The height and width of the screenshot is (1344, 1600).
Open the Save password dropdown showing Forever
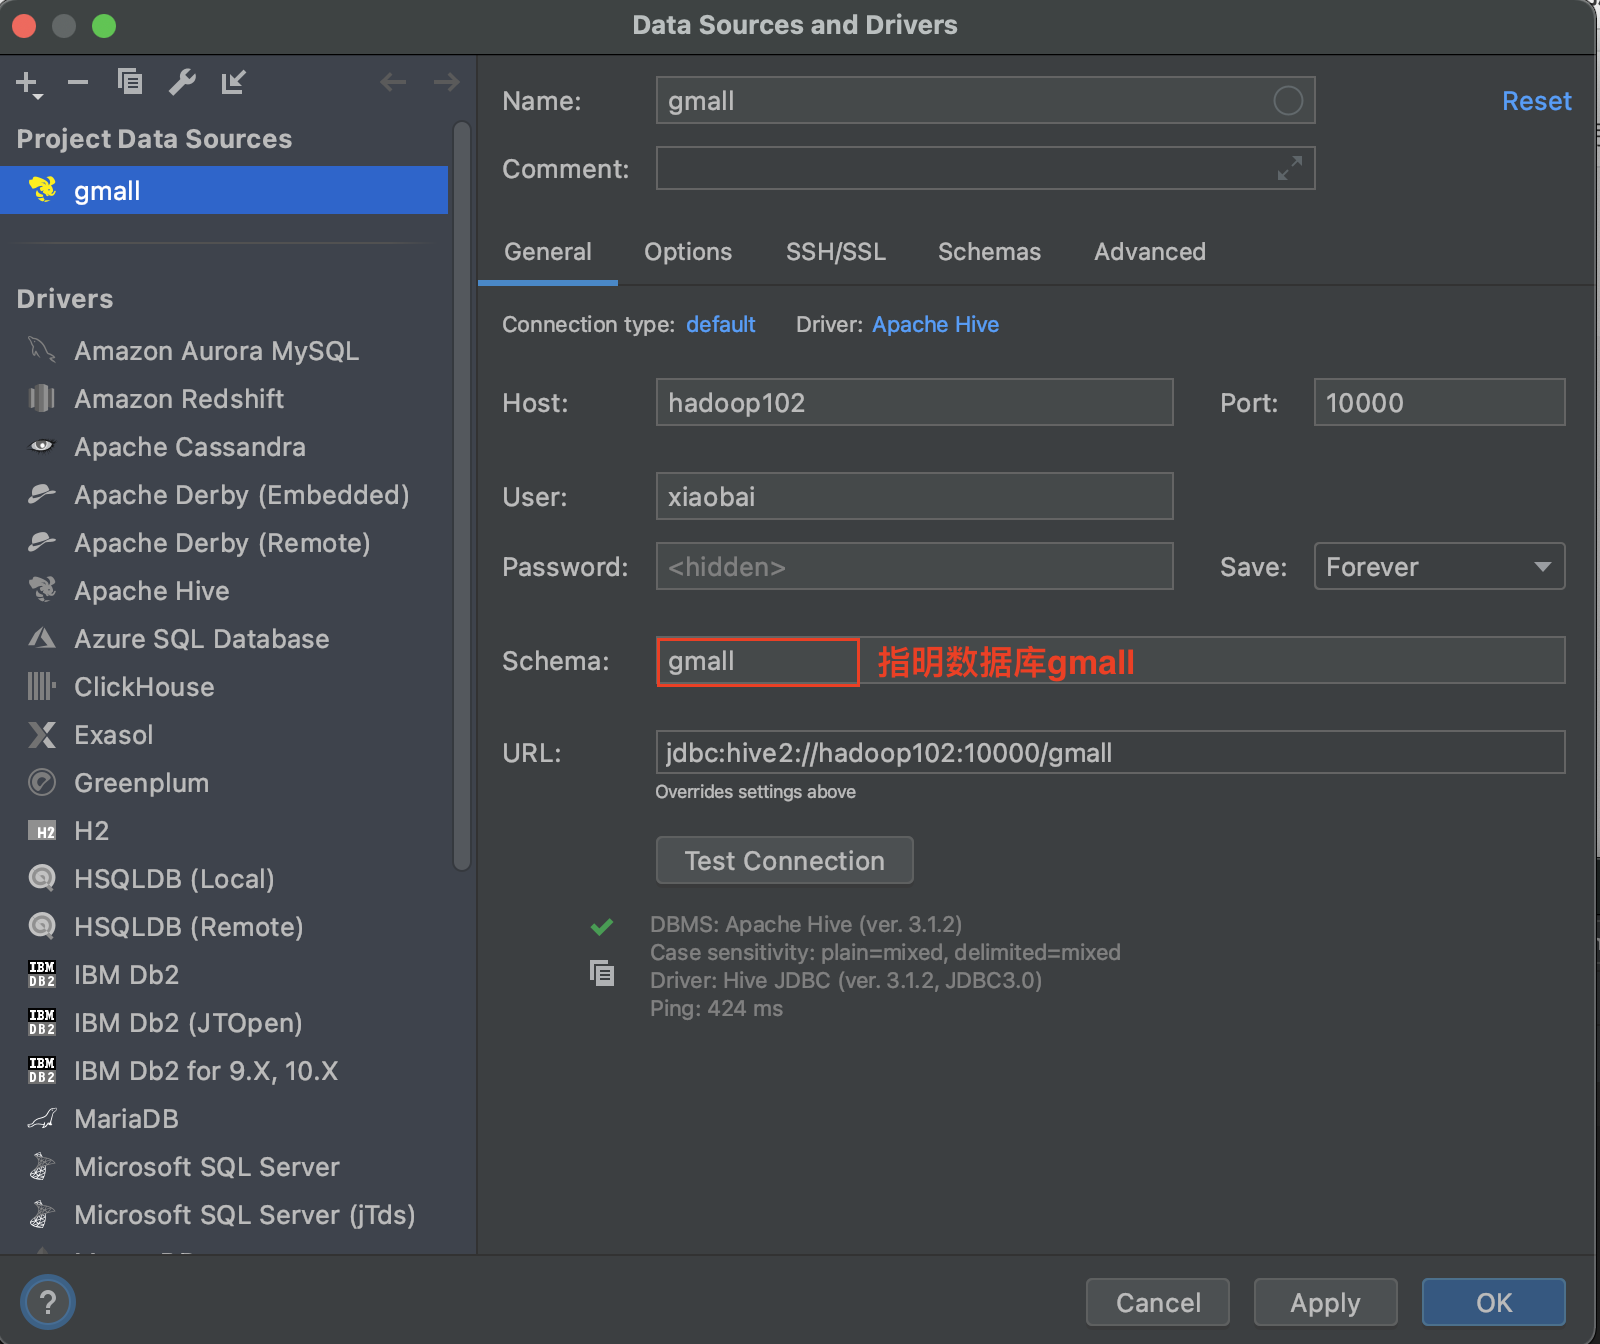1439,566
